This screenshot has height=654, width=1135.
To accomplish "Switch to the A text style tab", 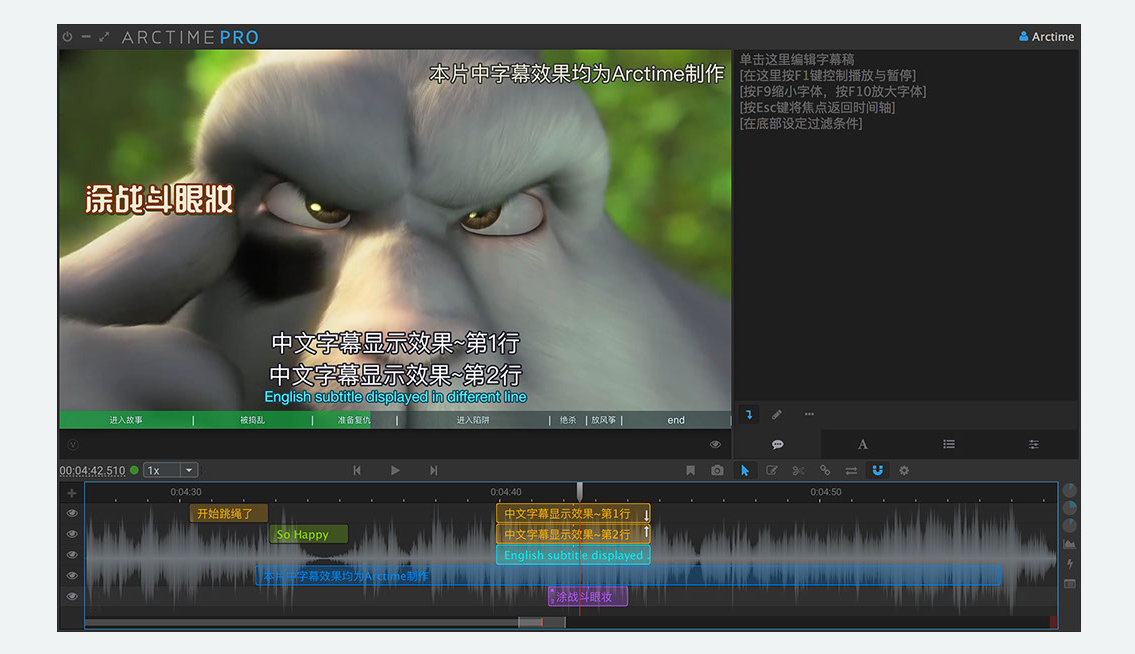I will click(x=862, y=444).
